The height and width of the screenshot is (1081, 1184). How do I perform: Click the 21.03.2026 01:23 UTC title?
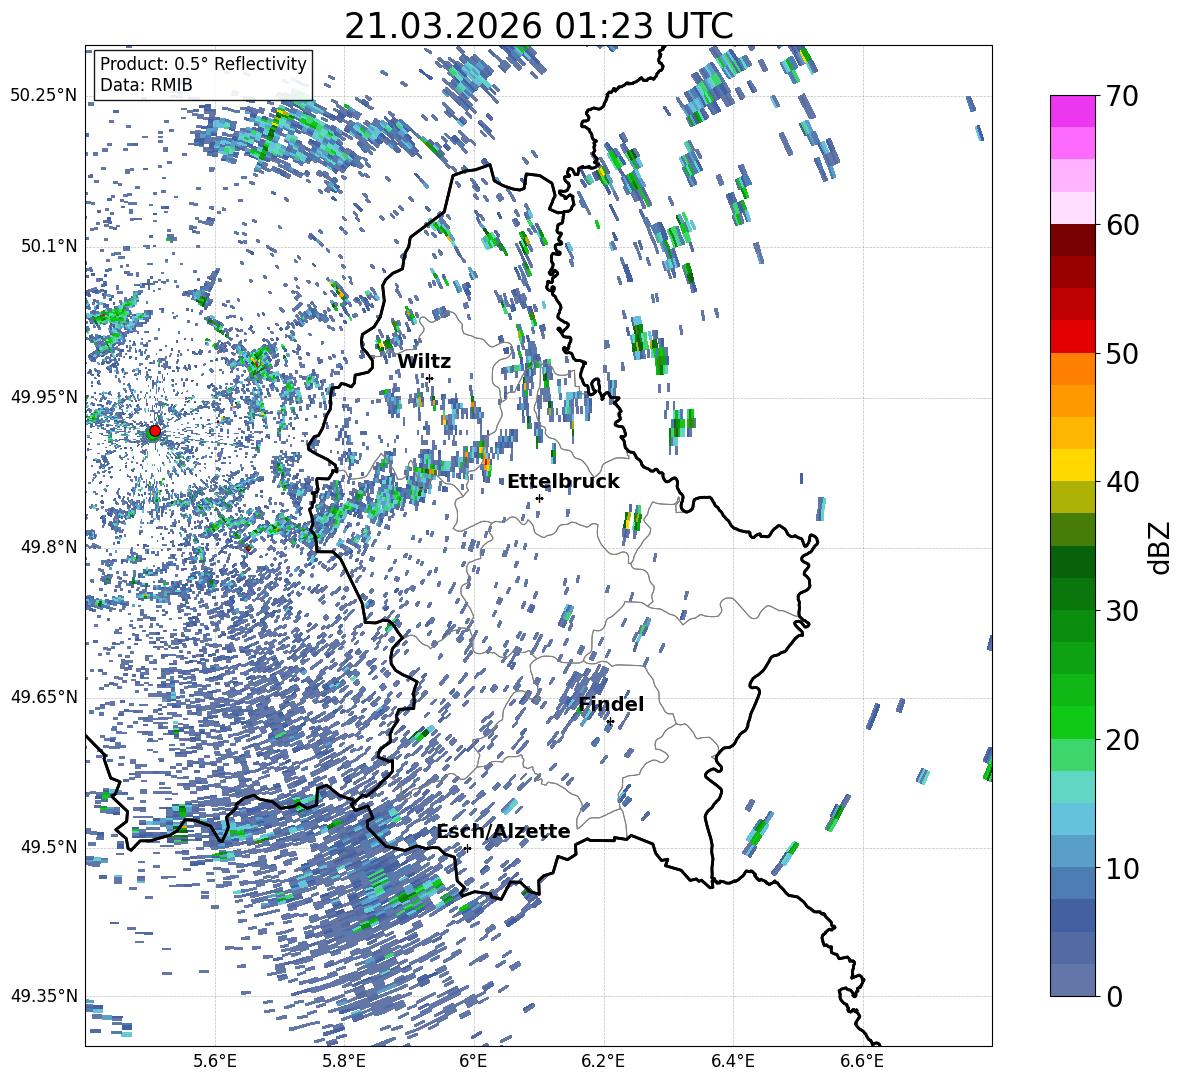(538, 27)
